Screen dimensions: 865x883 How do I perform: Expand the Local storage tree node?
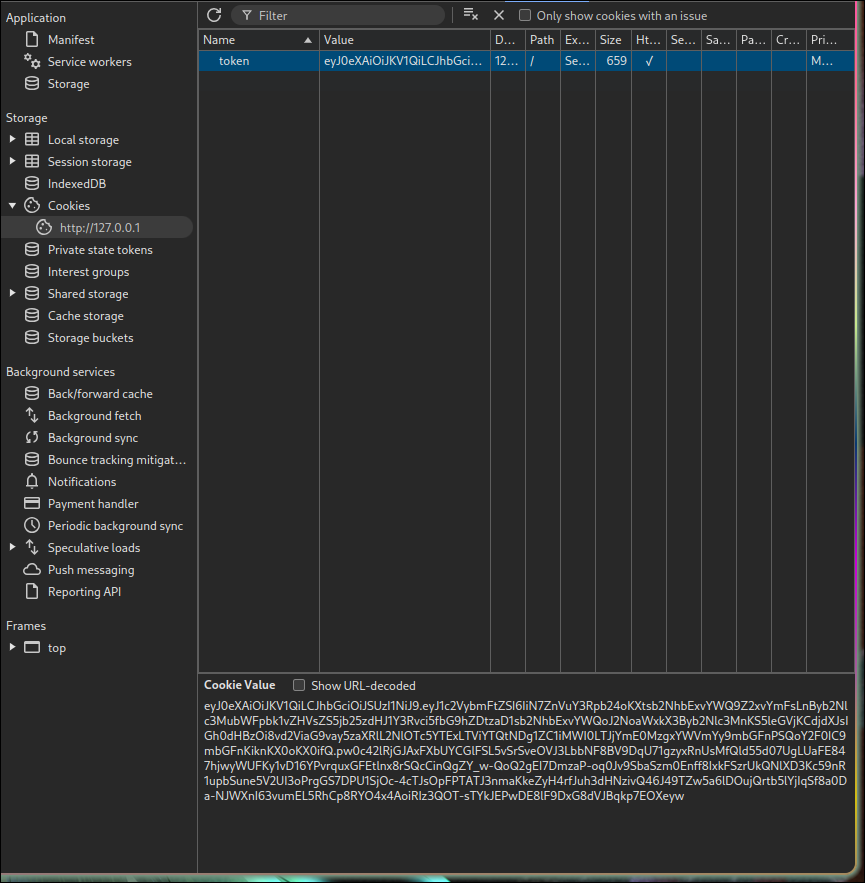coord(12,140)
